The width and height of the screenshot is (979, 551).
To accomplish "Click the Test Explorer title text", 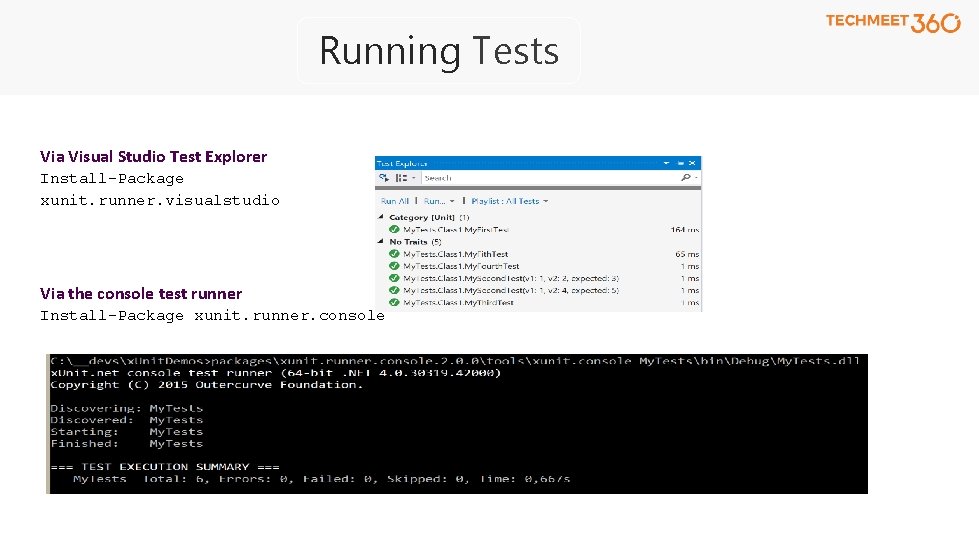I will pos(402,163).
